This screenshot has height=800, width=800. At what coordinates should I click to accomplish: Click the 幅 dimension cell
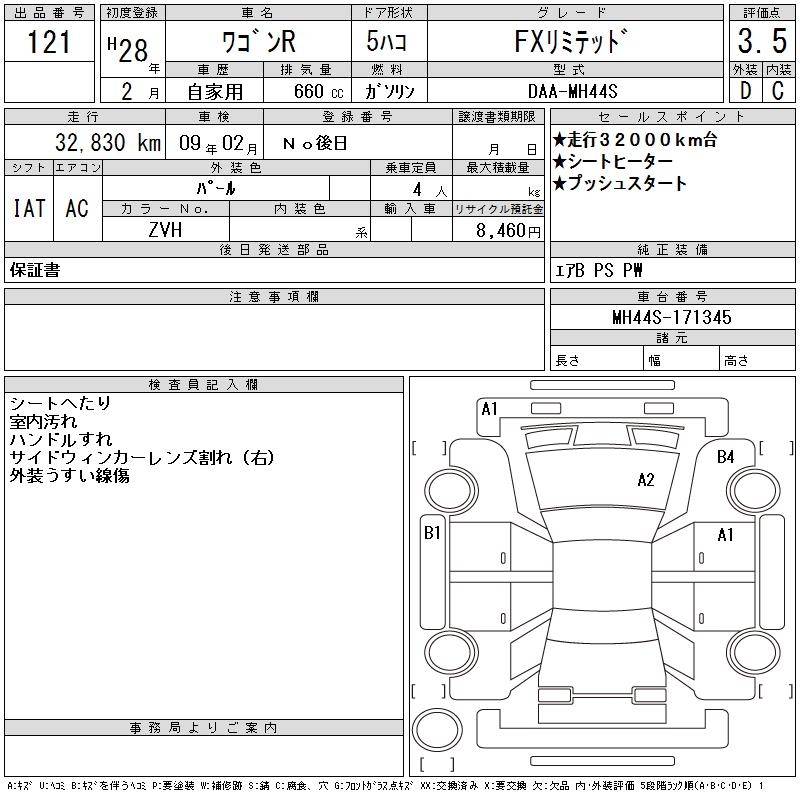click(x=682, y=358)
